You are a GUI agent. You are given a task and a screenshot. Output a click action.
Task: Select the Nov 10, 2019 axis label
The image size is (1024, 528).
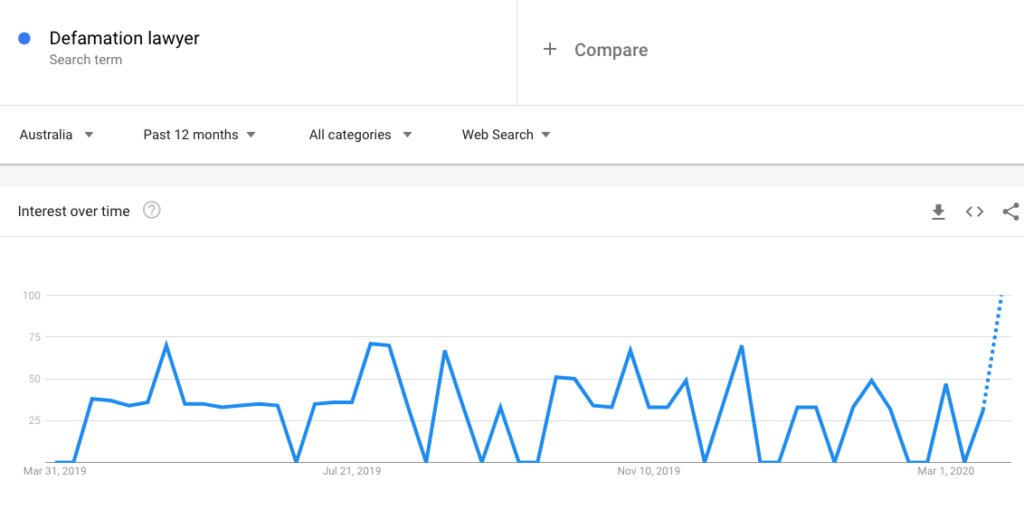[649, 470]
